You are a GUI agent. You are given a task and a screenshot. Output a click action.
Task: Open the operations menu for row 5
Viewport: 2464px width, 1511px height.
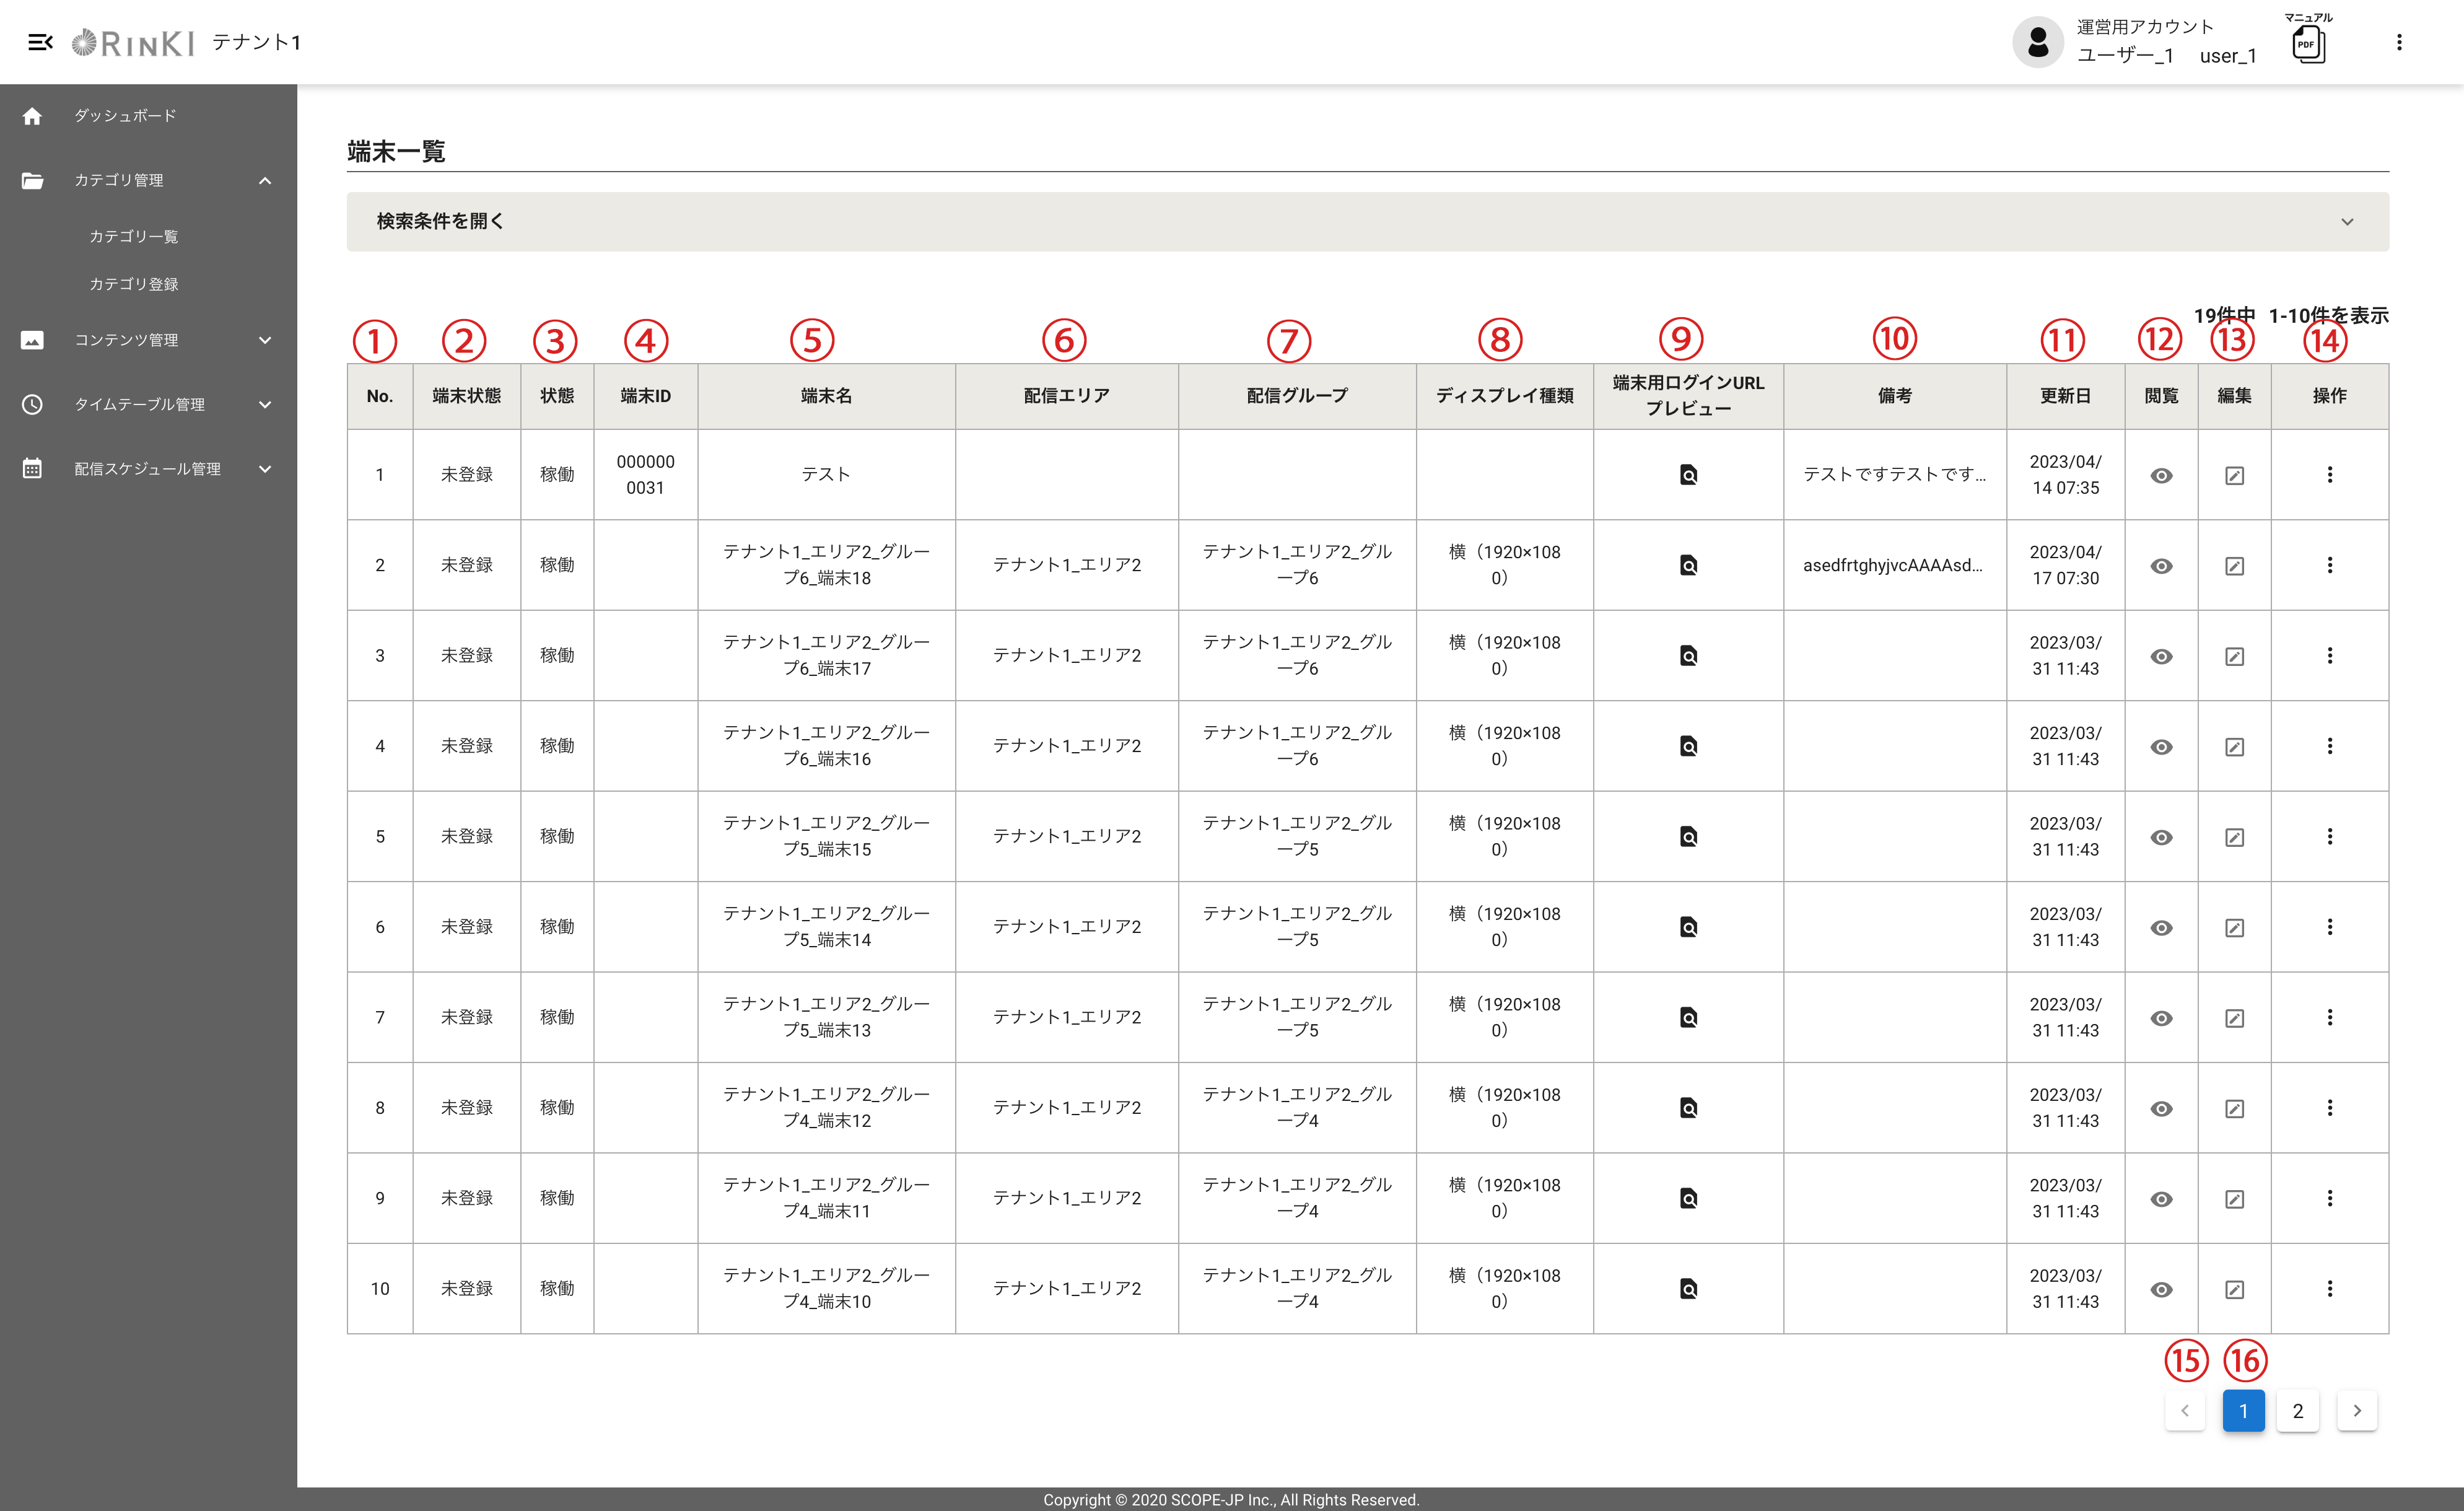point(2329,837)
